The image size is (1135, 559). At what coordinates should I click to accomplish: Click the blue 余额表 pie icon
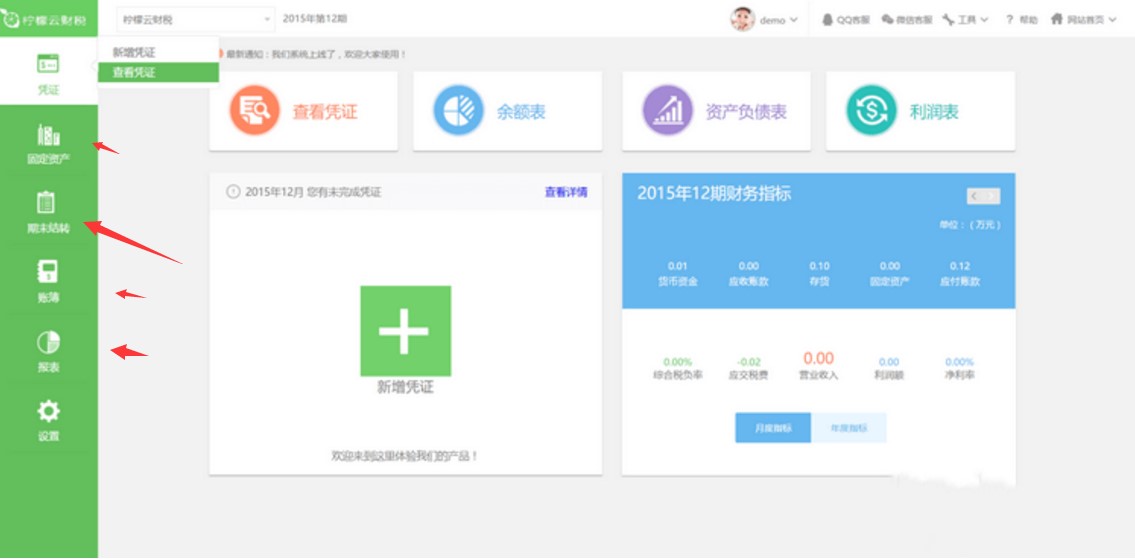click(458, 111)
